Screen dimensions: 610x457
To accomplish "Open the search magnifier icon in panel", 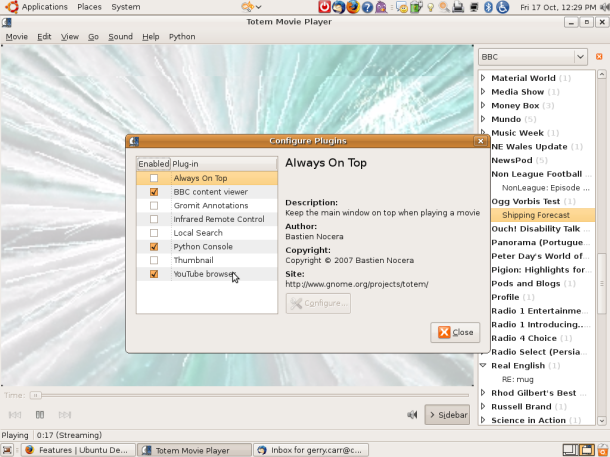I will click(444, 7).
